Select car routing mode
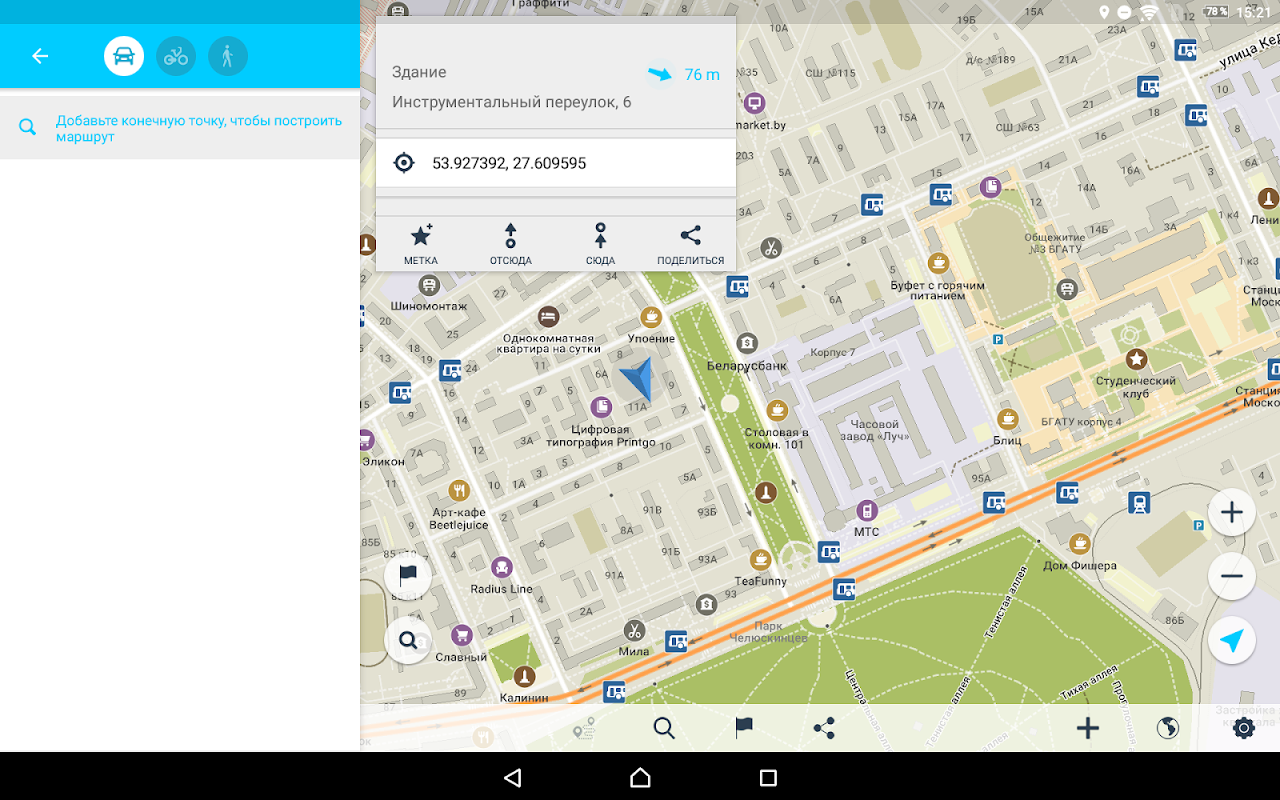 [124, 56]
